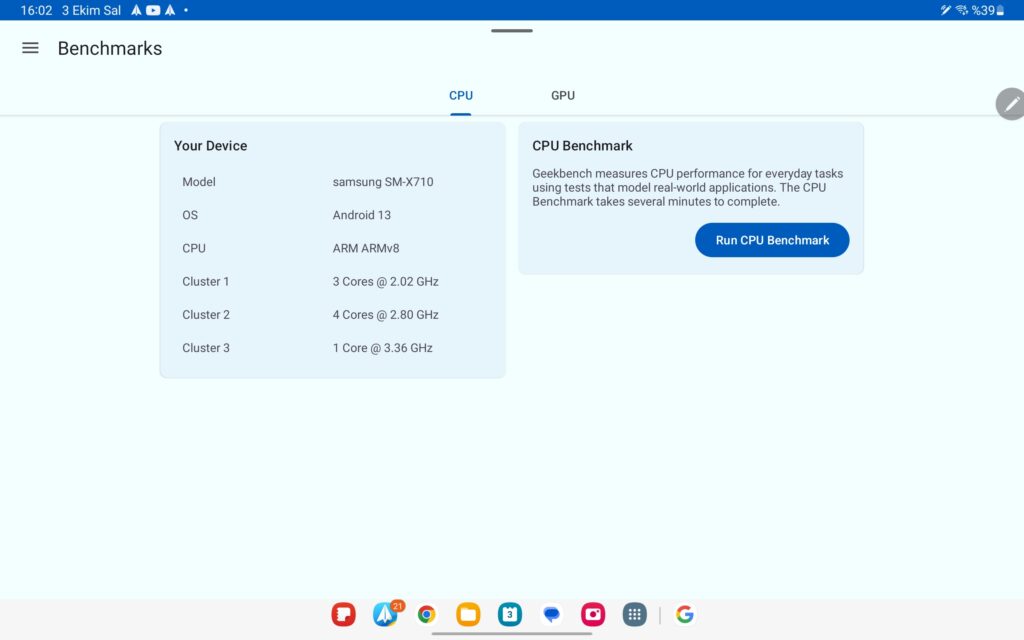This screenshot has width=1024, height=640.
Task: Tap the Your Device heading
Action: pos(210,146)
